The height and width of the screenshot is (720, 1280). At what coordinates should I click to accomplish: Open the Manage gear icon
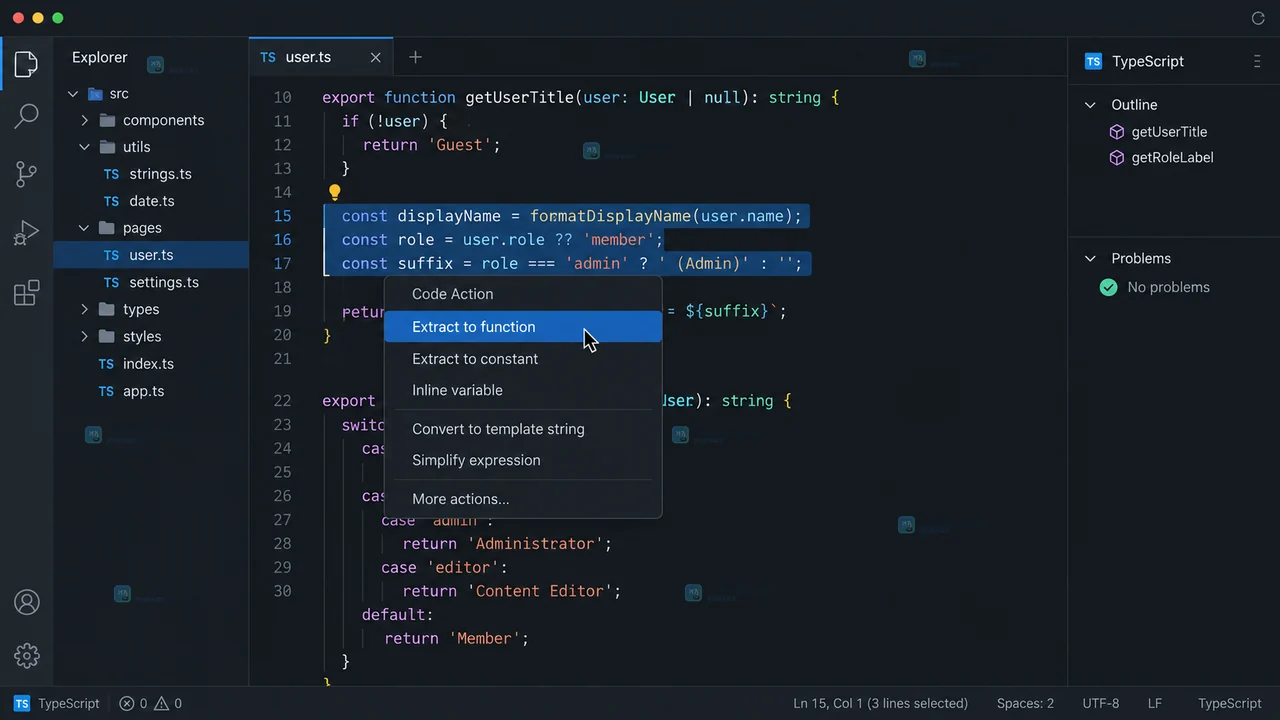pyautogui.click(x=27, y=656)
